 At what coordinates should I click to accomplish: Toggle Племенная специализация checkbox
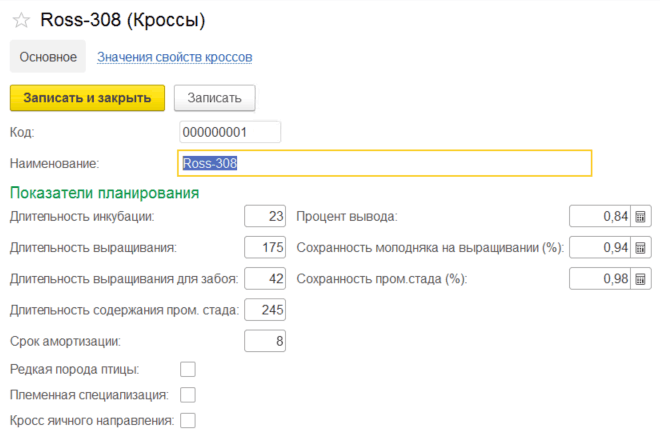click(x=188, y=395)
